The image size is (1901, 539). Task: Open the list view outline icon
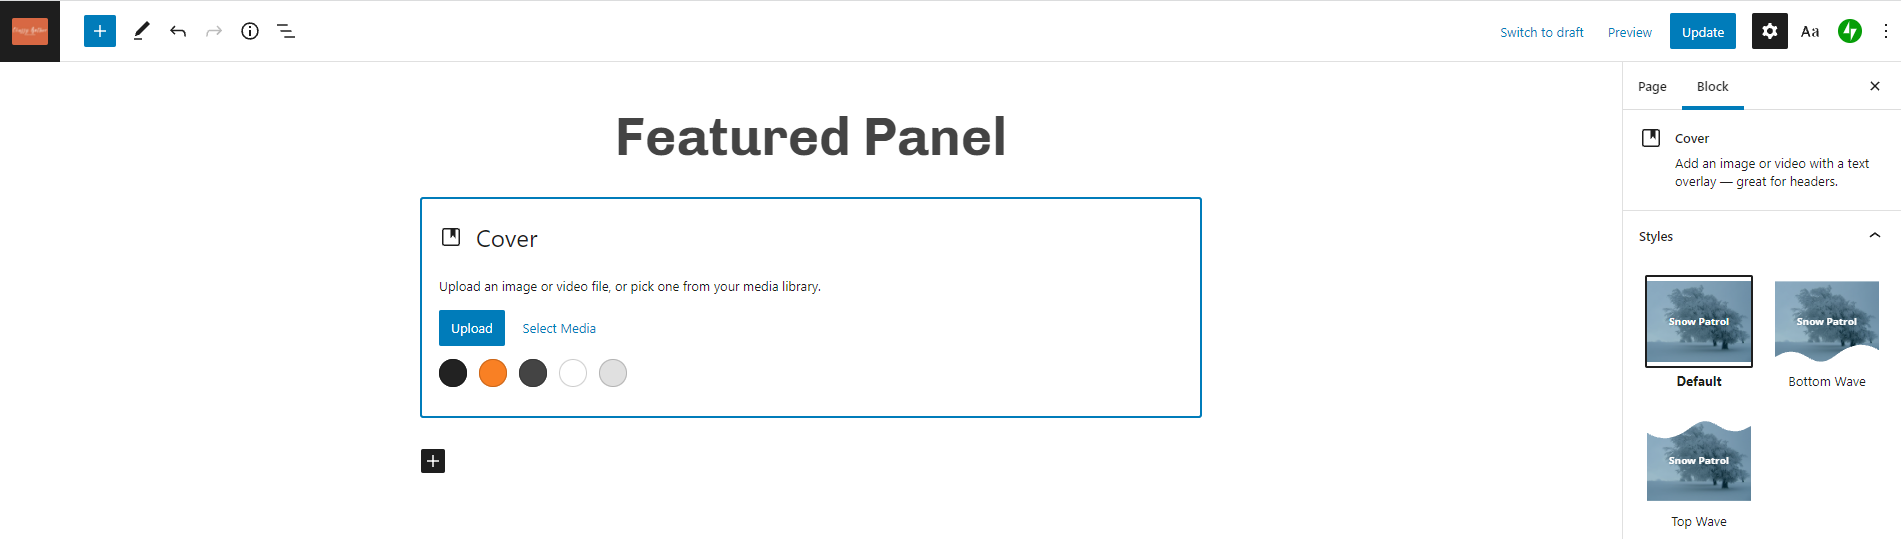[286, 31]
